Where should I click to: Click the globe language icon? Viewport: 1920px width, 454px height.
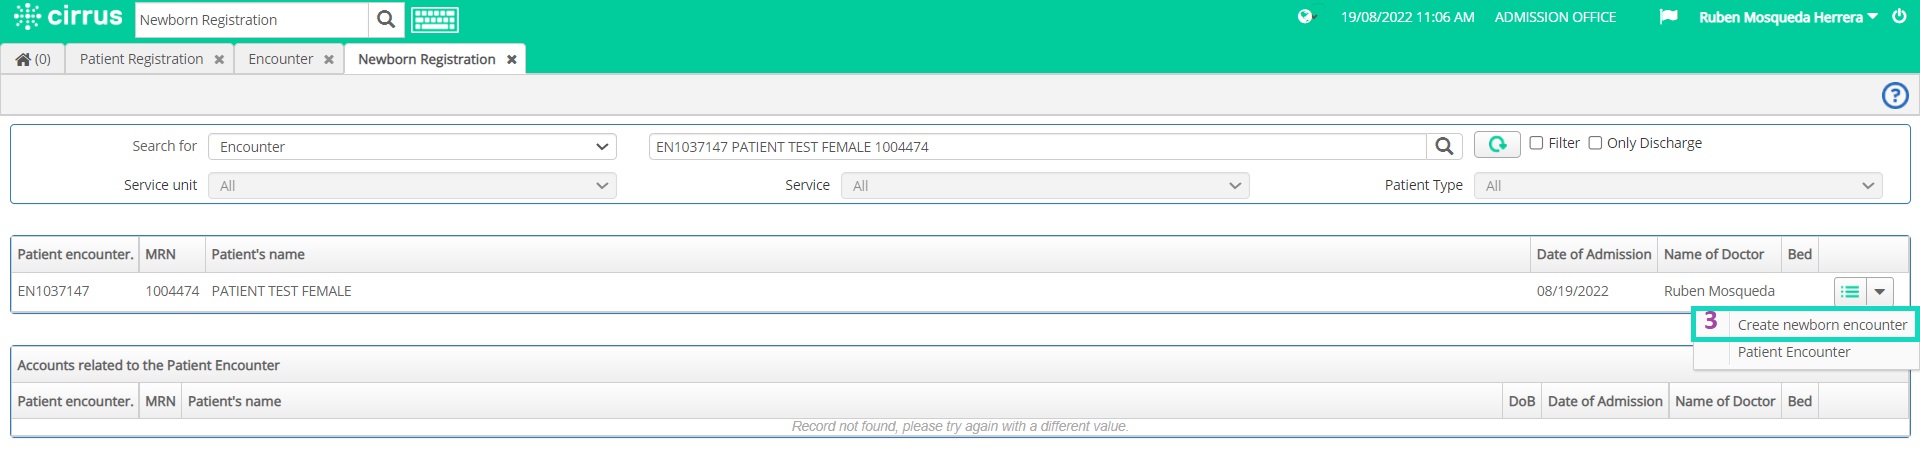[1305, 17]
